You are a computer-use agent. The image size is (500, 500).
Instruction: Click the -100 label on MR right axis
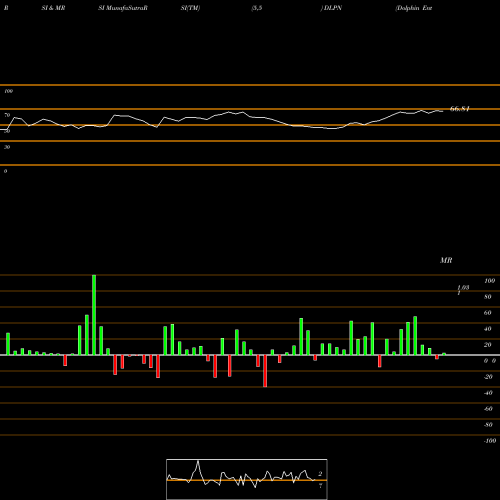(x=490, y=441)
